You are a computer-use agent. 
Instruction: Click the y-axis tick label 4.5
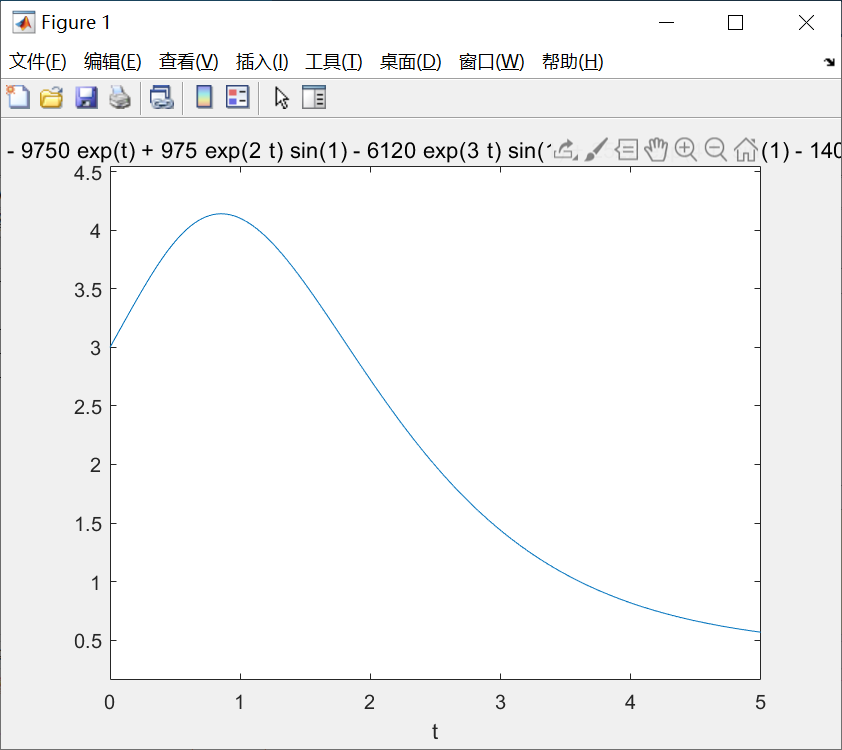pos(88,173)
